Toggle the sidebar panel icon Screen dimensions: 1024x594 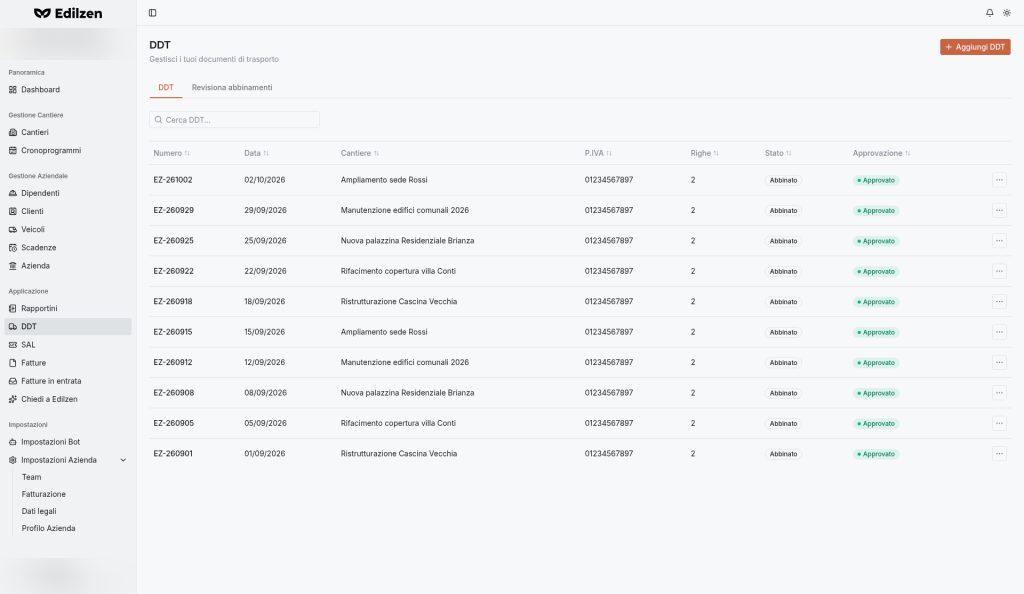152,13
